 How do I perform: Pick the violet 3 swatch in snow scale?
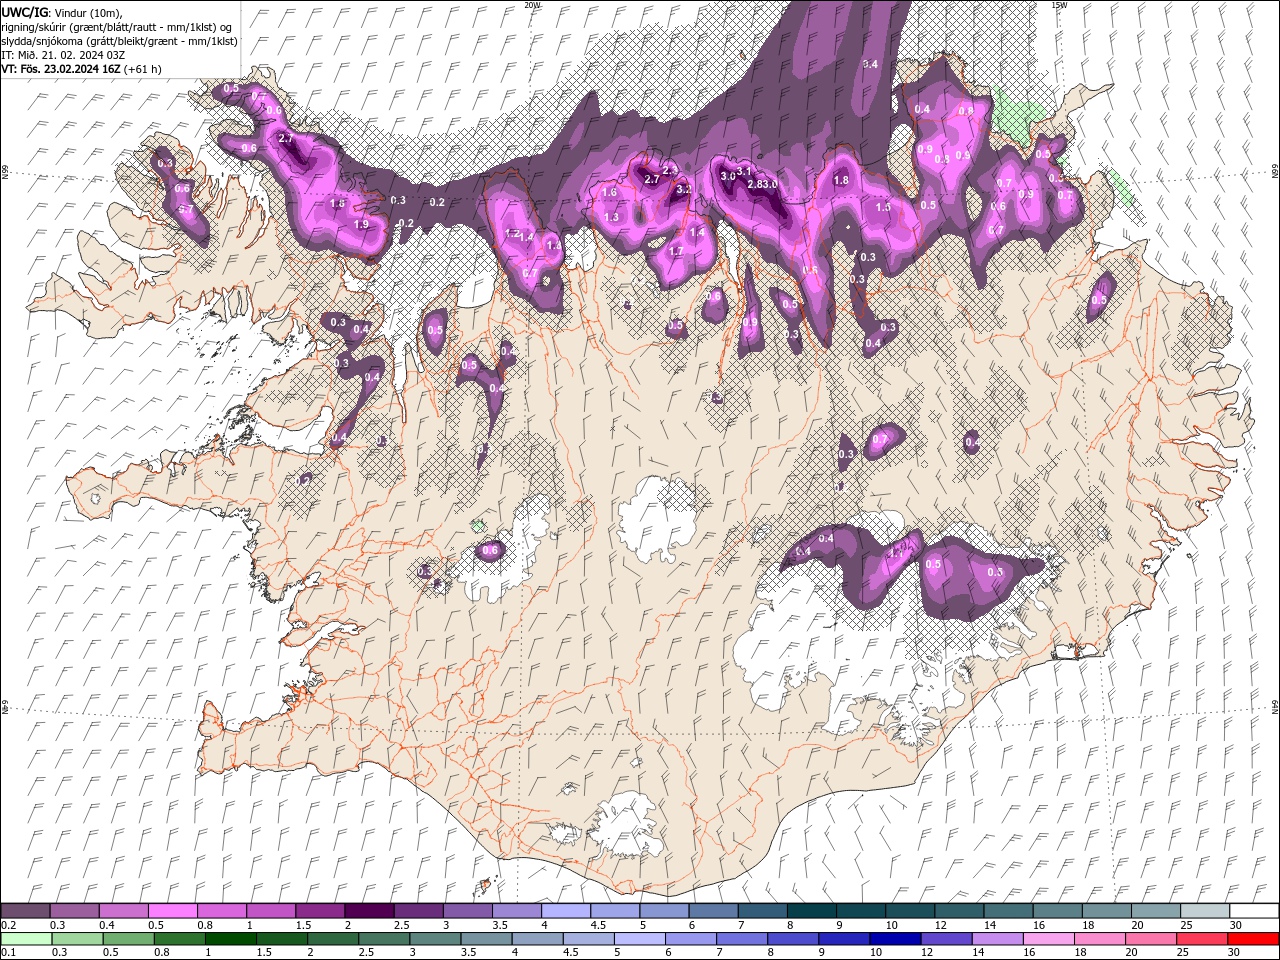[467, 911]
